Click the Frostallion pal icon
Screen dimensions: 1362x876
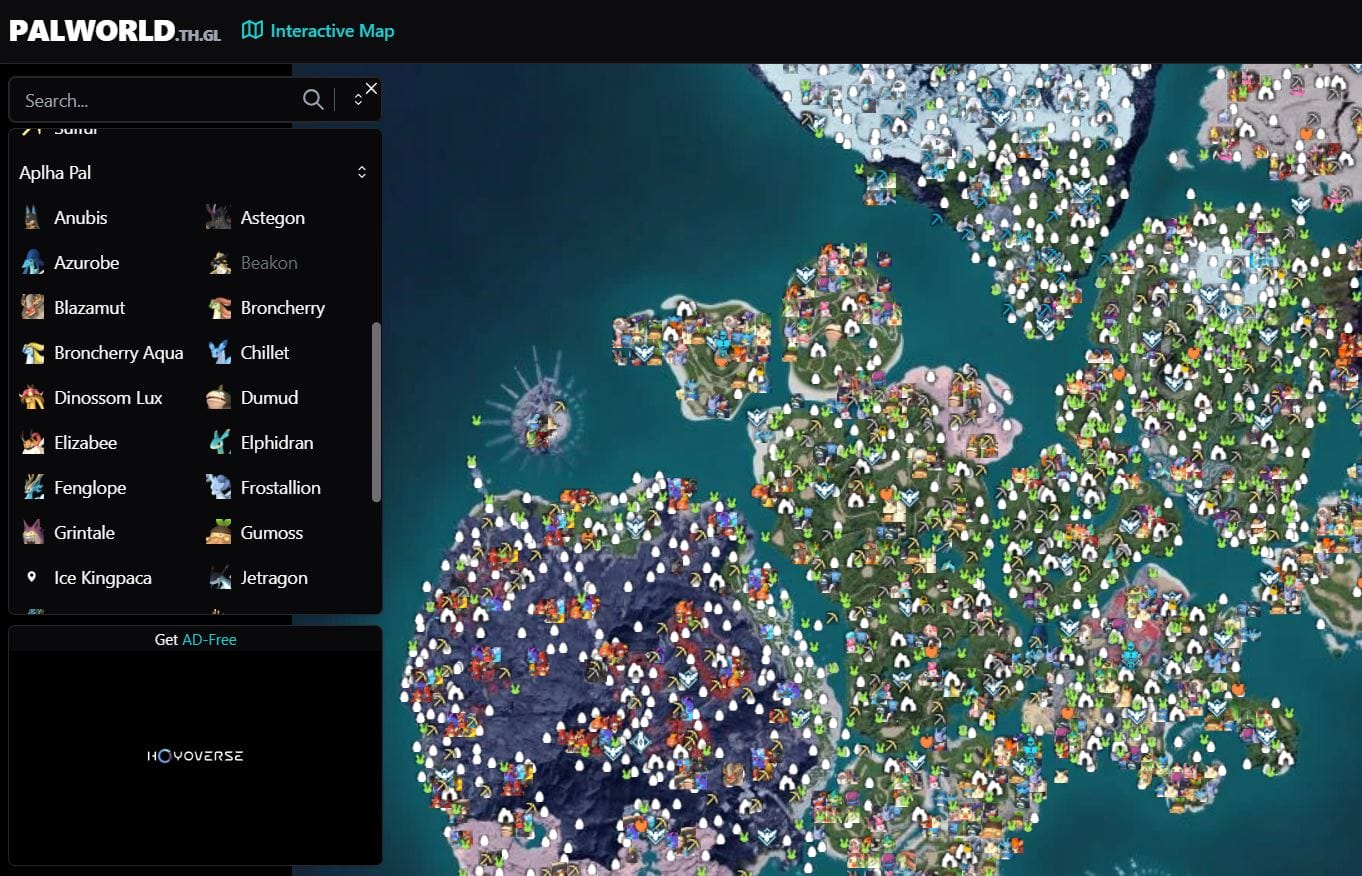[x=219, y=488]
